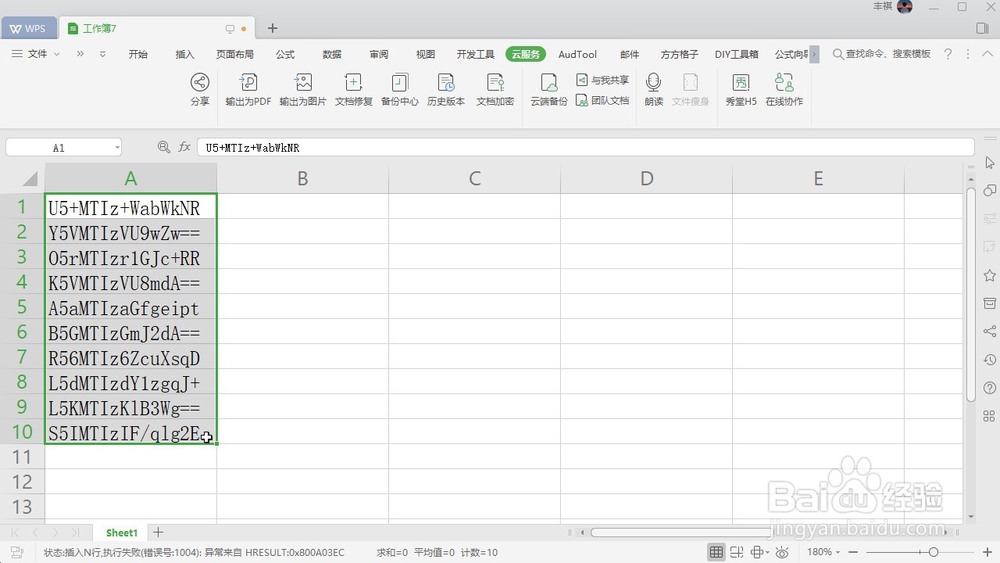Open the Name Box dropdown arrow
The image size is (1000, 563).
[x=117, y=148]
